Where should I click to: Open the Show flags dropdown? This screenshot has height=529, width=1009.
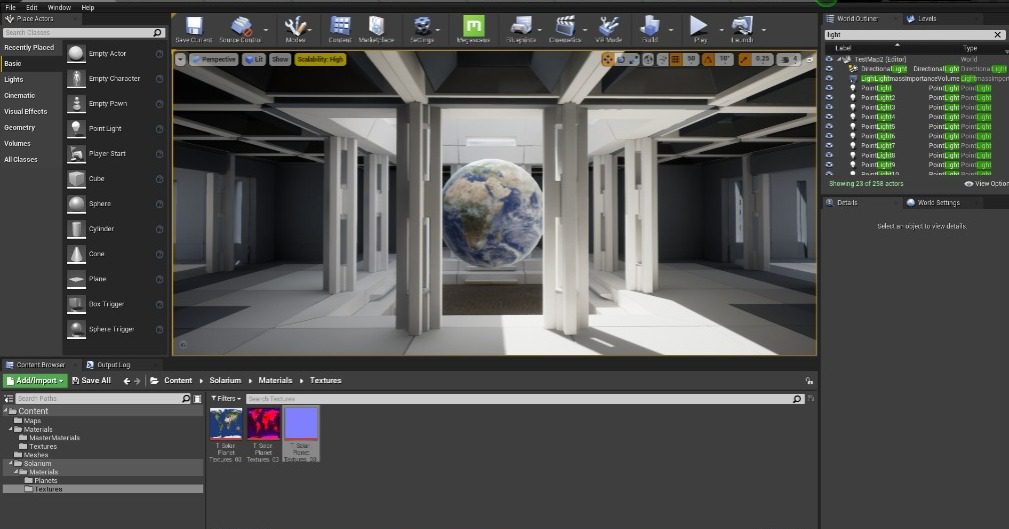280,59
